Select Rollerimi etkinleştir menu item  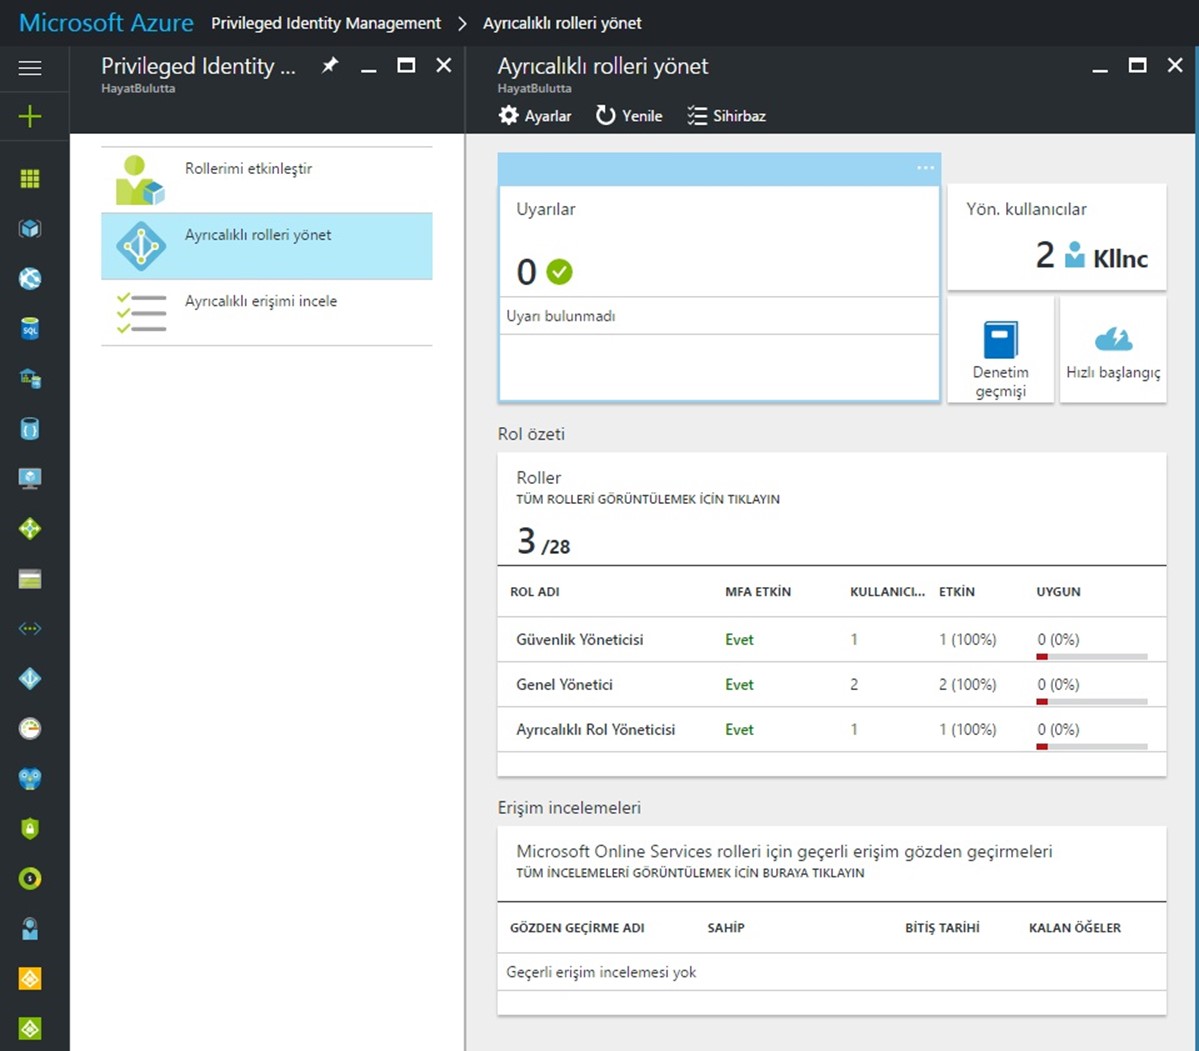(x=267, y=180)
